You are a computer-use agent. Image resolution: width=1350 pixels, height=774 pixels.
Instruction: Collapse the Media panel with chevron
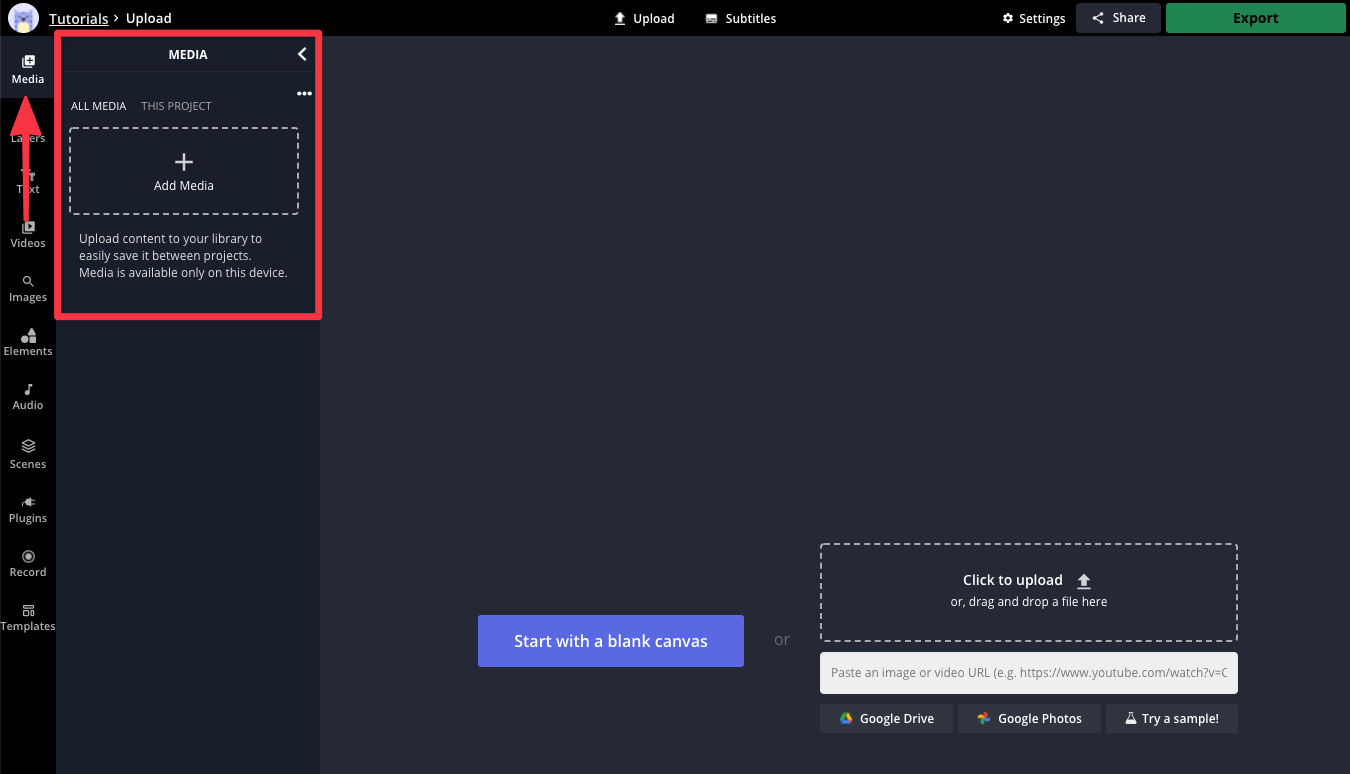coord(302,54)
